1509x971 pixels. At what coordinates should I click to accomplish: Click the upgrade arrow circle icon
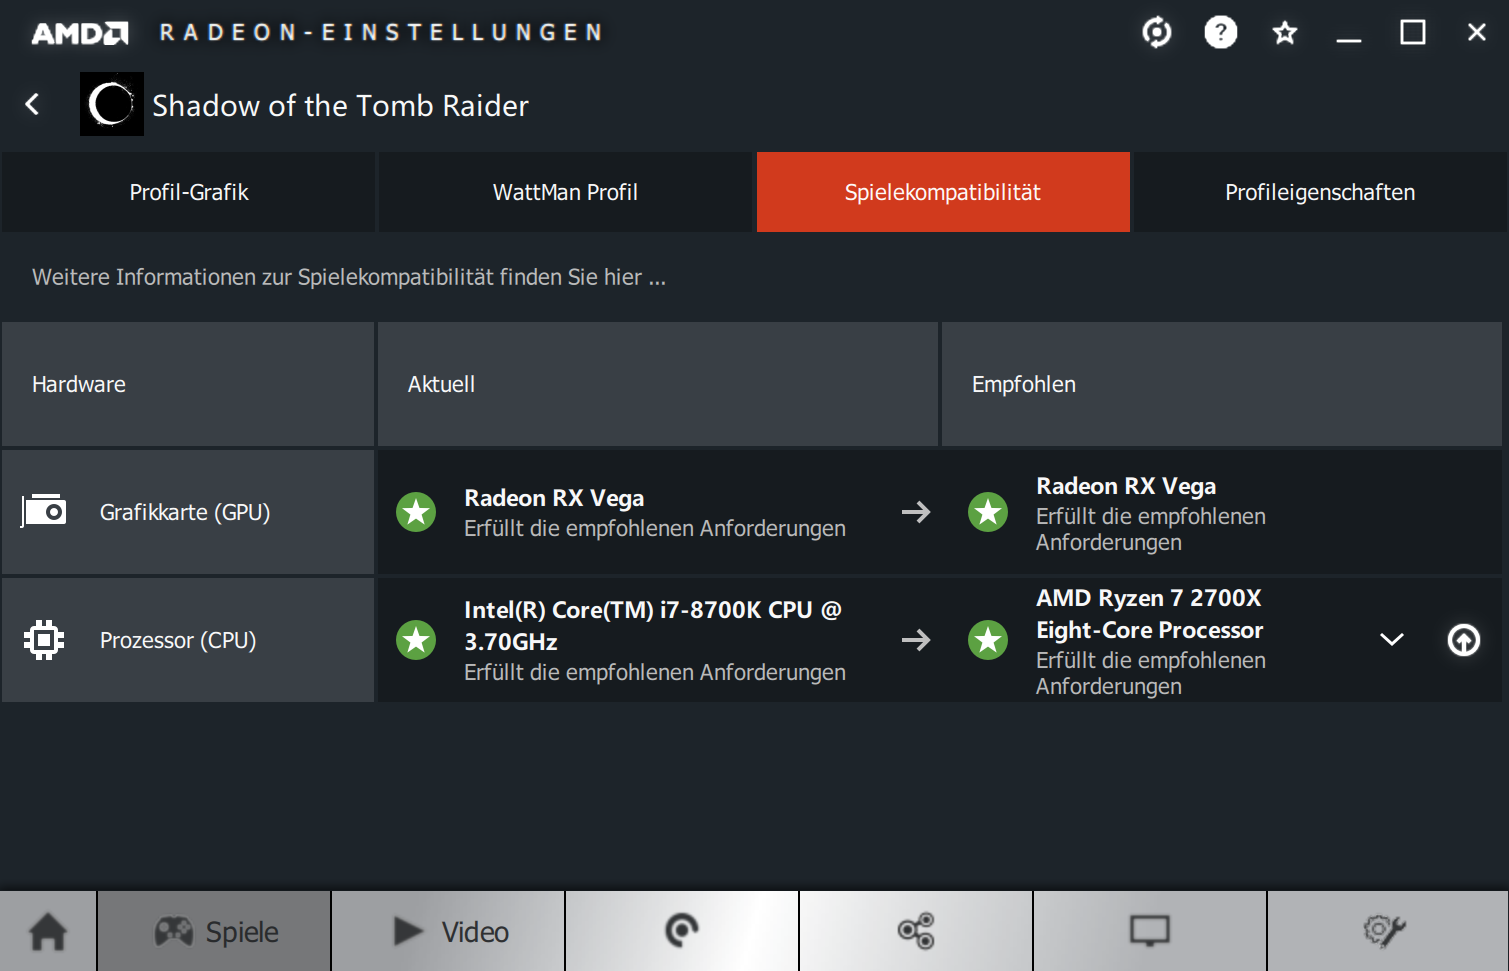point(1464,640)
